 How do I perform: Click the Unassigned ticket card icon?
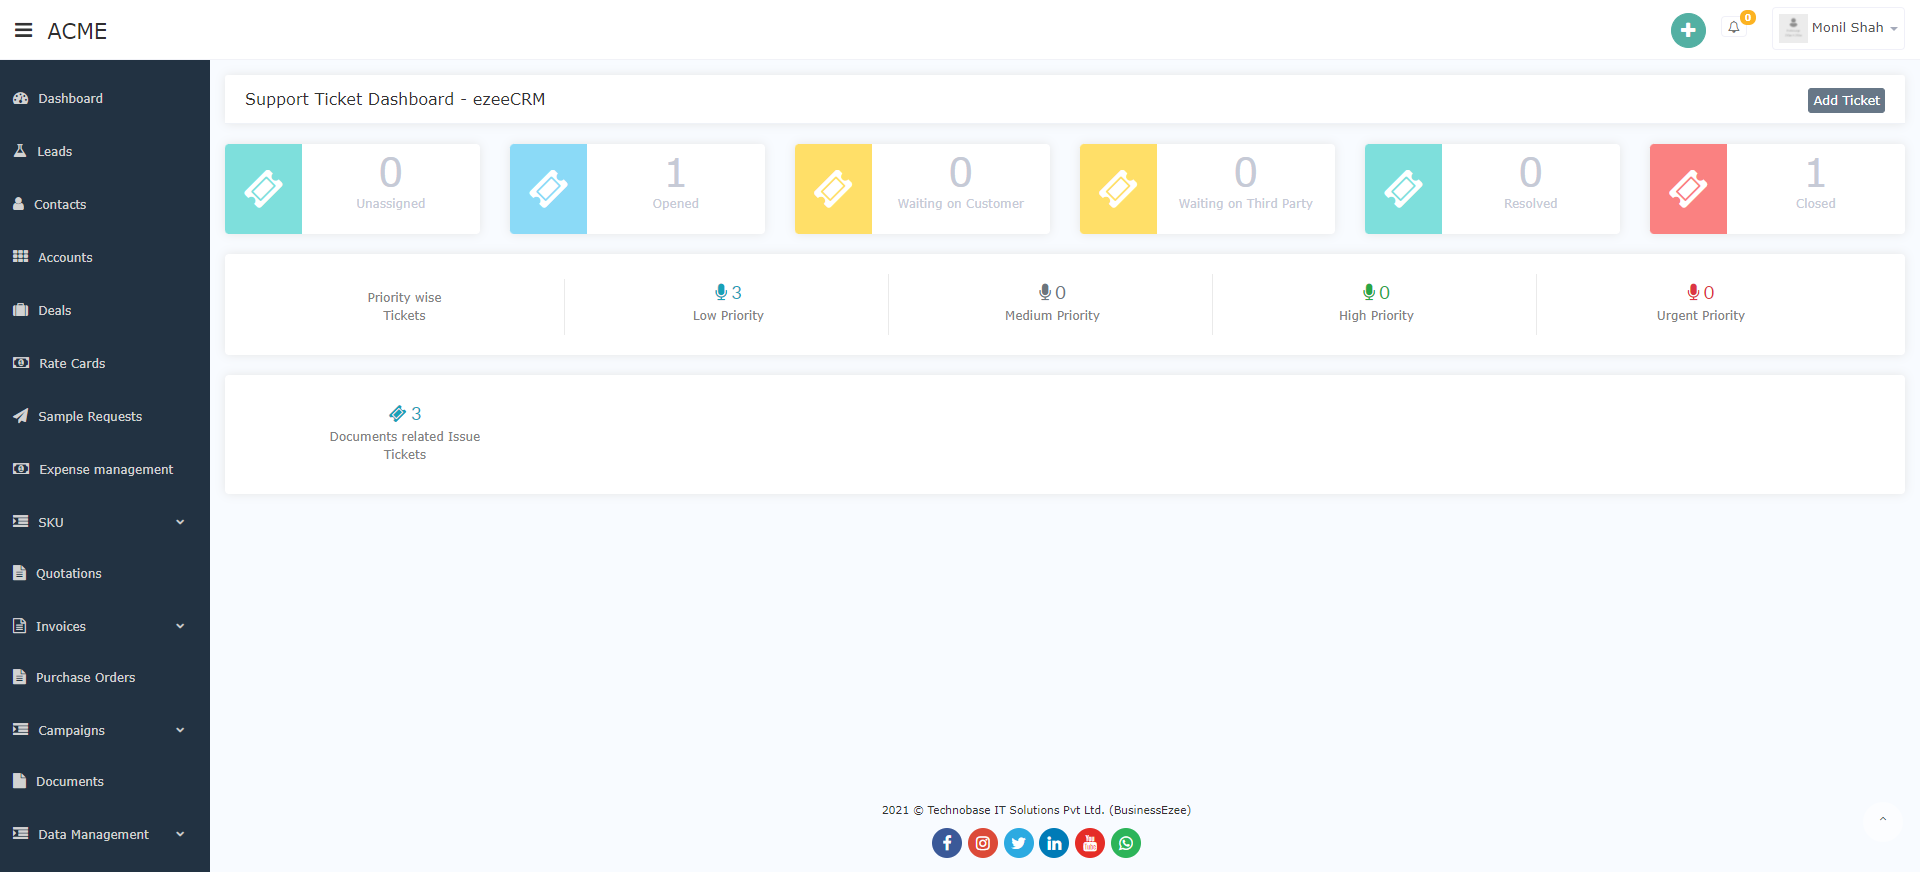(x=263, y=189)
